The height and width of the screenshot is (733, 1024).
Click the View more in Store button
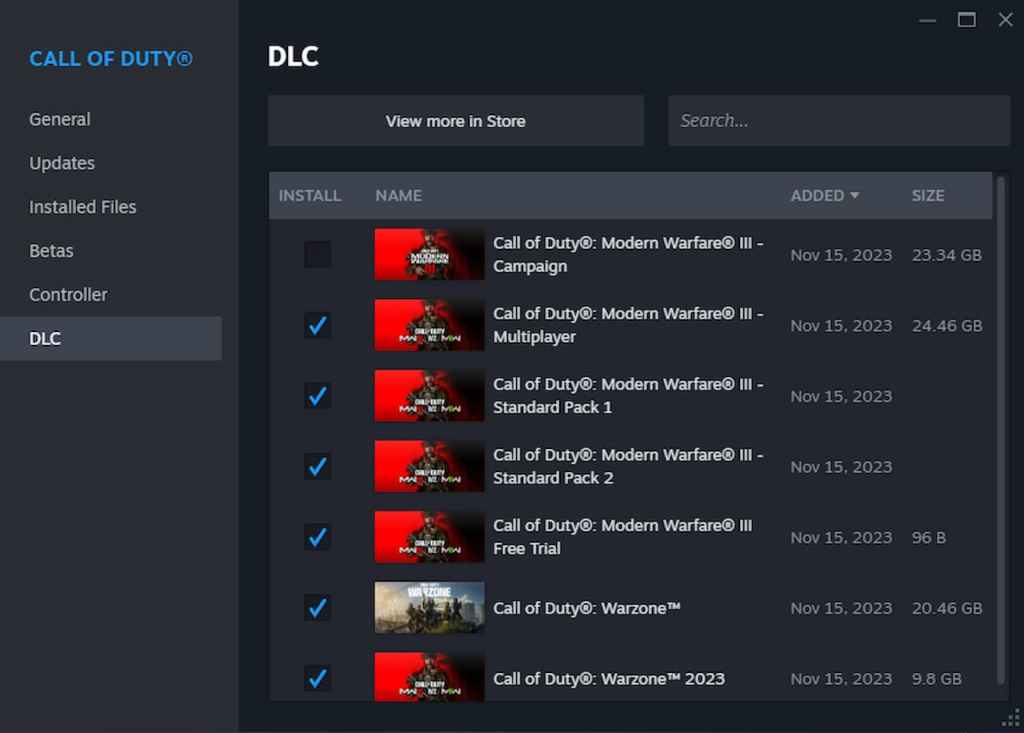455,121
